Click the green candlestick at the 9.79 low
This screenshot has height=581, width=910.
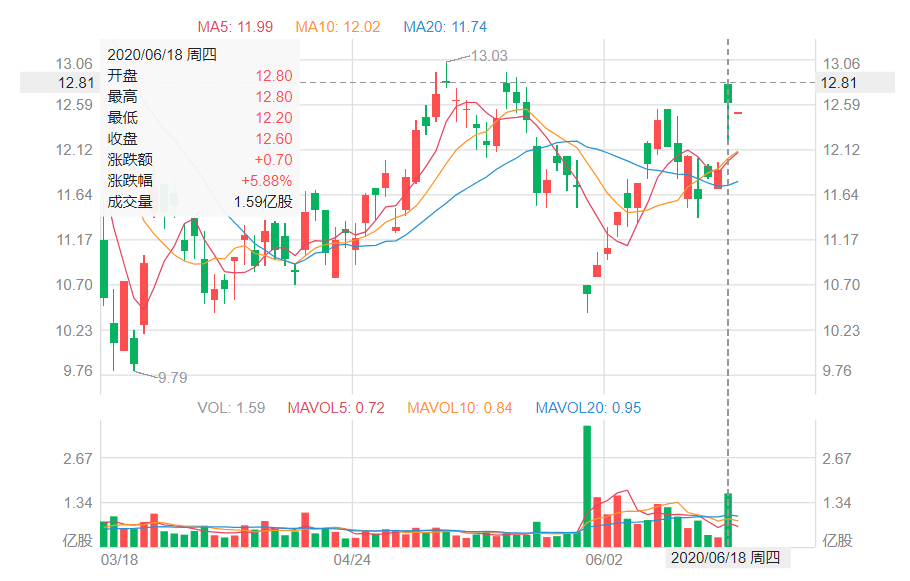134,351
